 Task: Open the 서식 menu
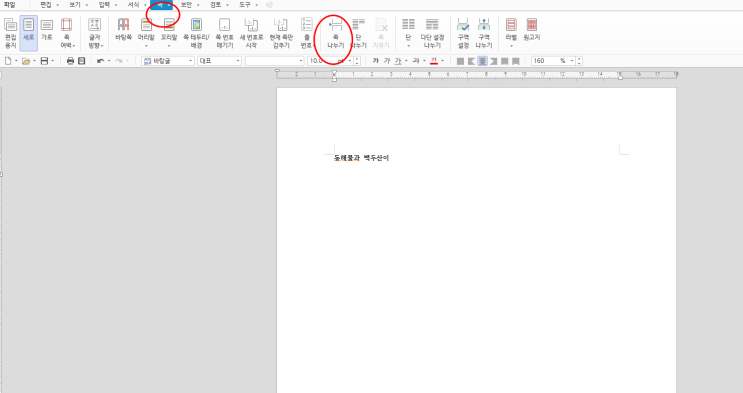[x=133, y=5]
